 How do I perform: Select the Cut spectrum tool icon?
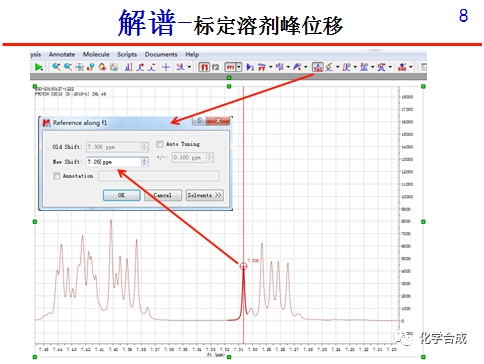point(180,67)
